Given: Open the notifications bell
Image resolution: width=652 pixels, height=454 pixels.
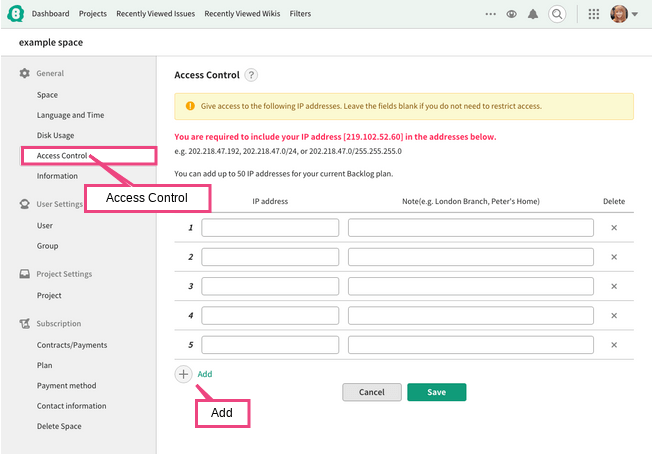Looking at the screenshot, I should [533, 14].
